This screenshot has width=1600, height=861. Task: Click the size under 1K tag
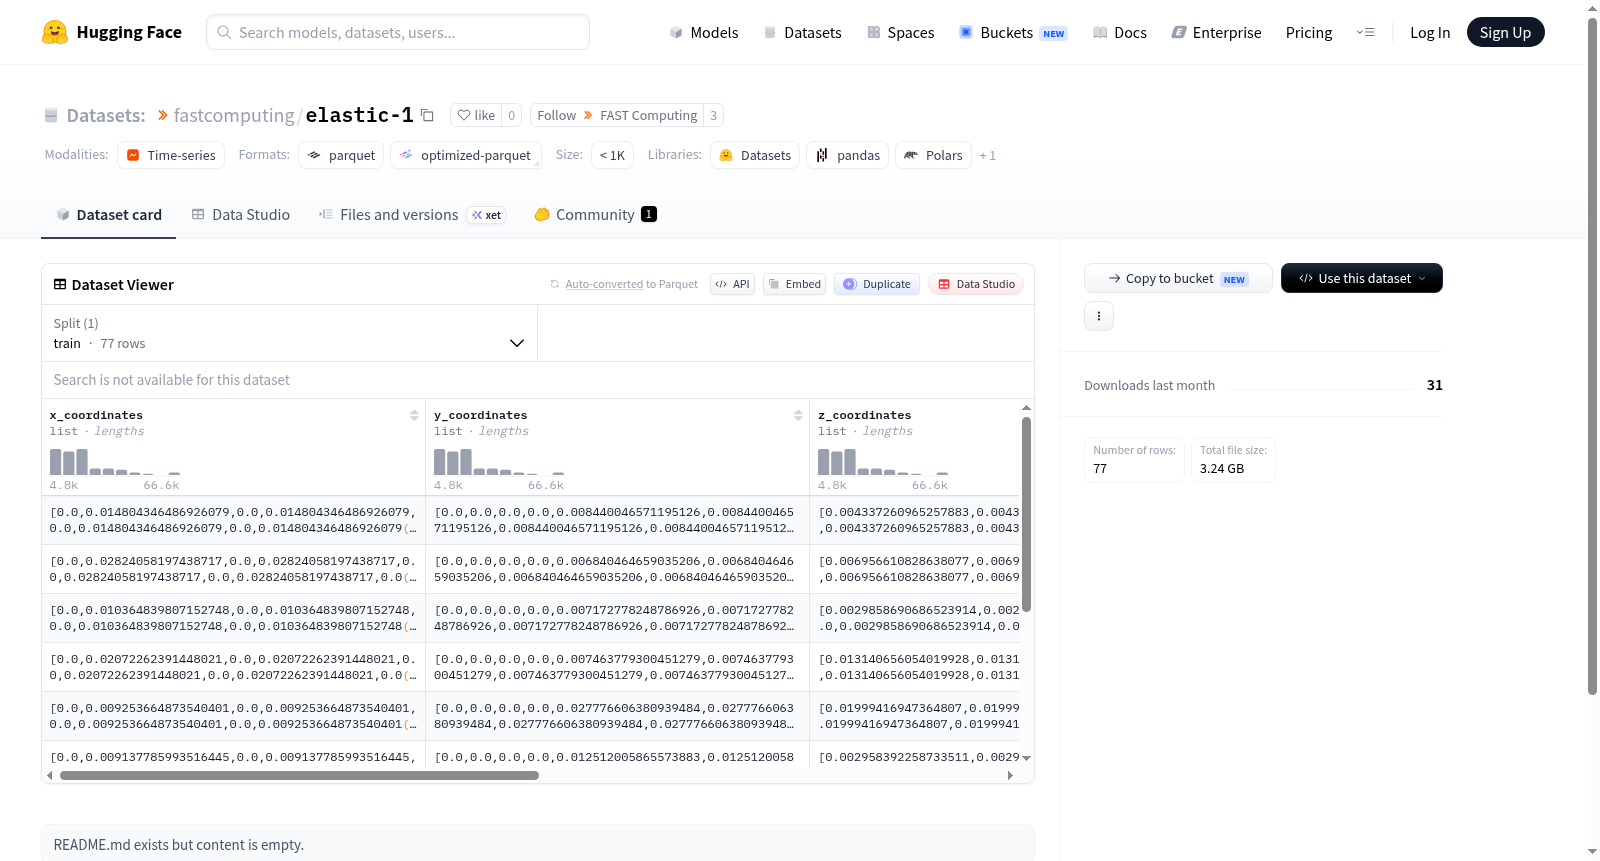click(612, 155)
